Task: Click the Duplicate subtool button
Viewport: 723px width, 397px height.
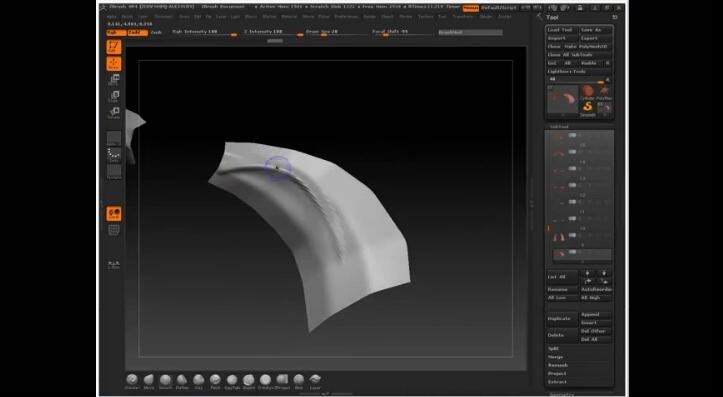Action: pyautogui.click(x=562, y=319)
